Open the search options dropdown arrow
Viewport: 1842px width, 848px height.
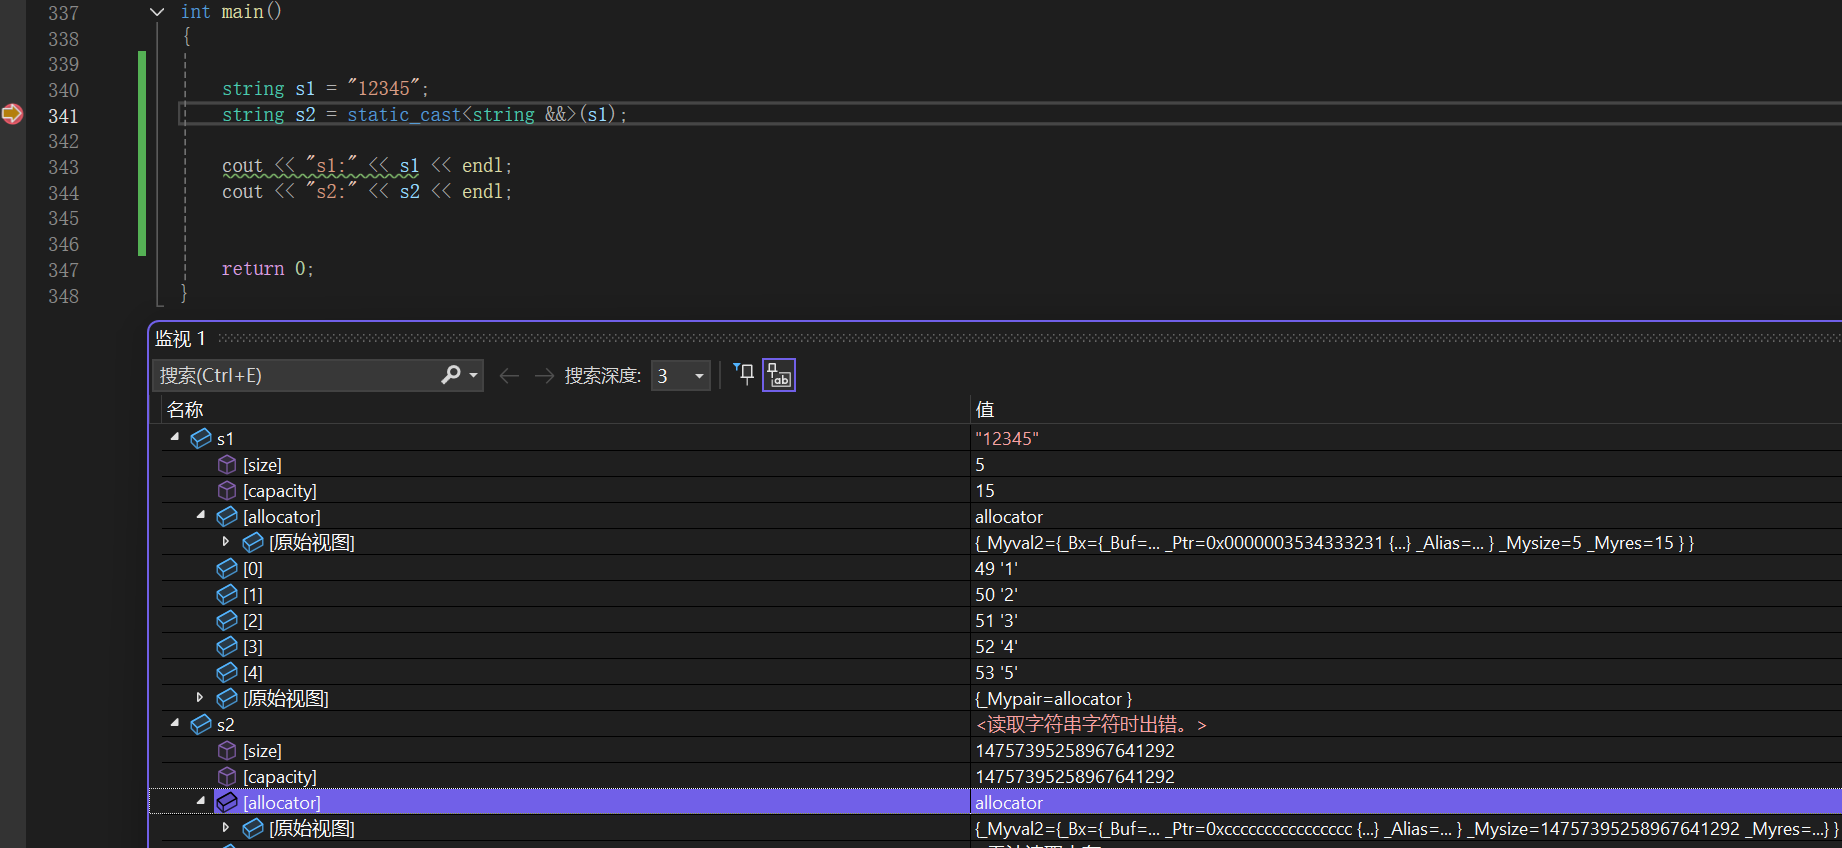point(474,376)
